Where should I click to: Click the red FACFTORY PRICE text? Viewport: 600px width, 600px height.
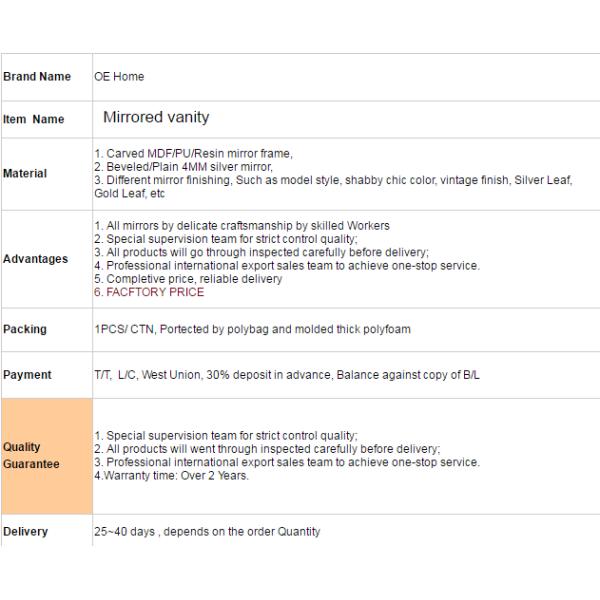[x=149, y=293]
